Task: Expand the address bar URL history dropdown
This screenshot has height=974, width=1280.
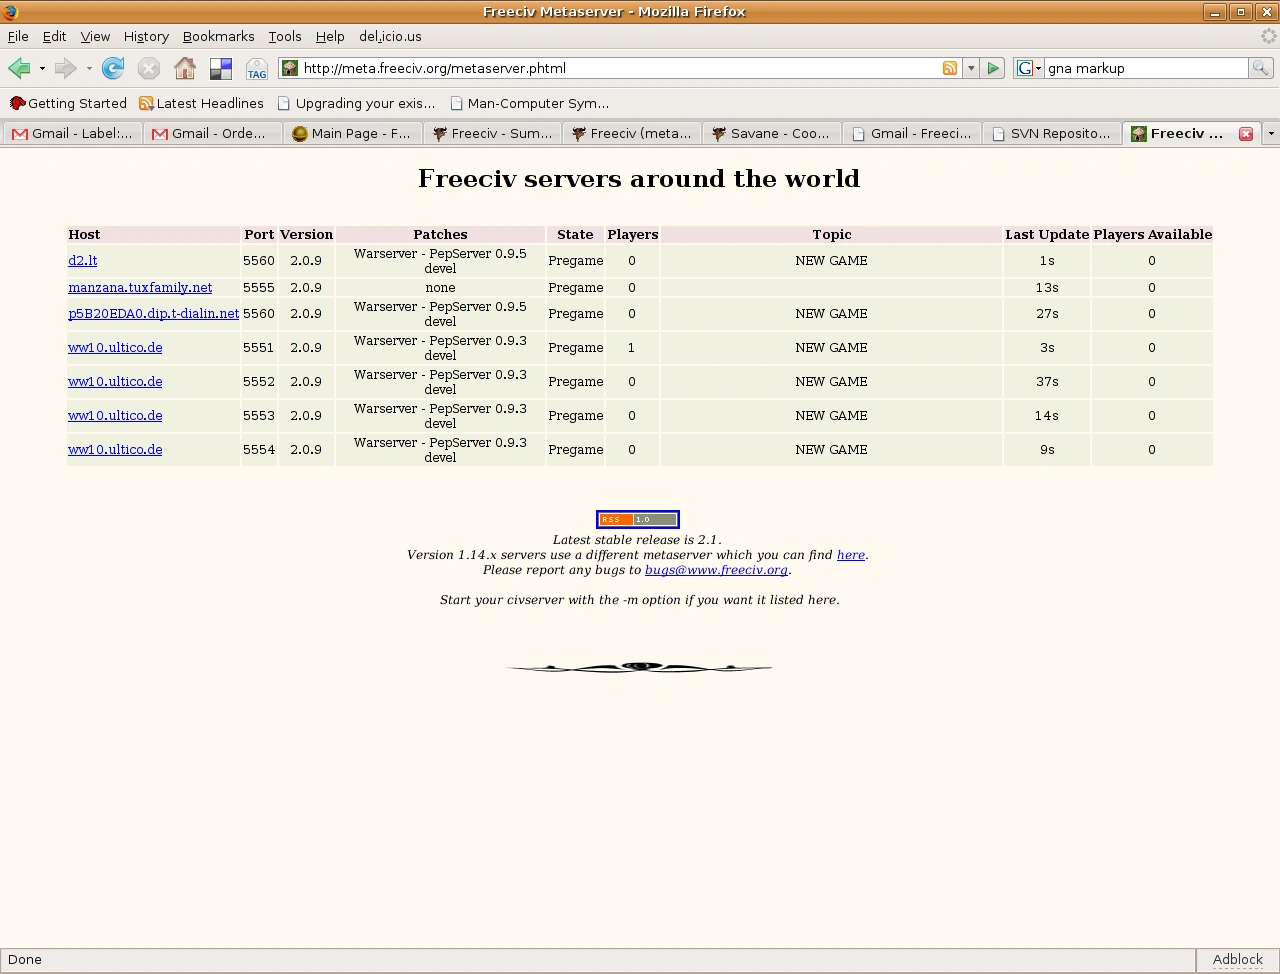Action: [x=970, y=68]
